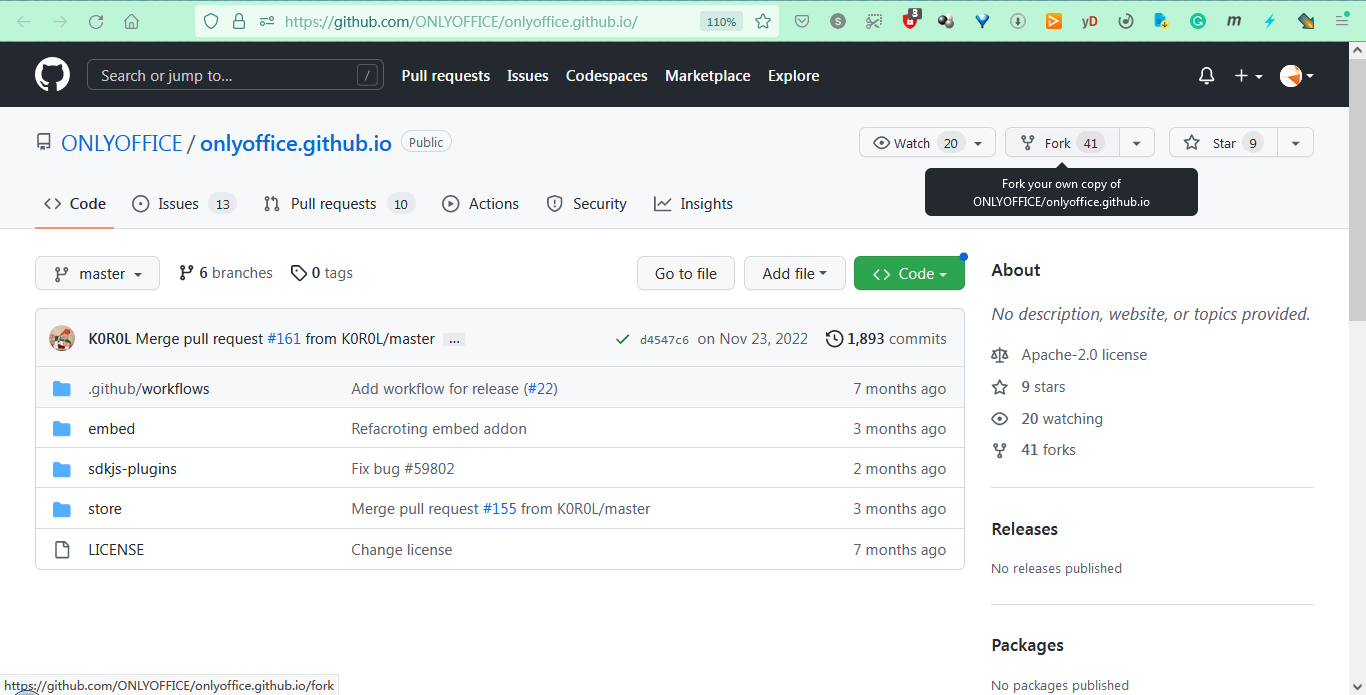Reload the page in browser
The width and height of the screenshot is (1366, 695).
click(96, 21)
